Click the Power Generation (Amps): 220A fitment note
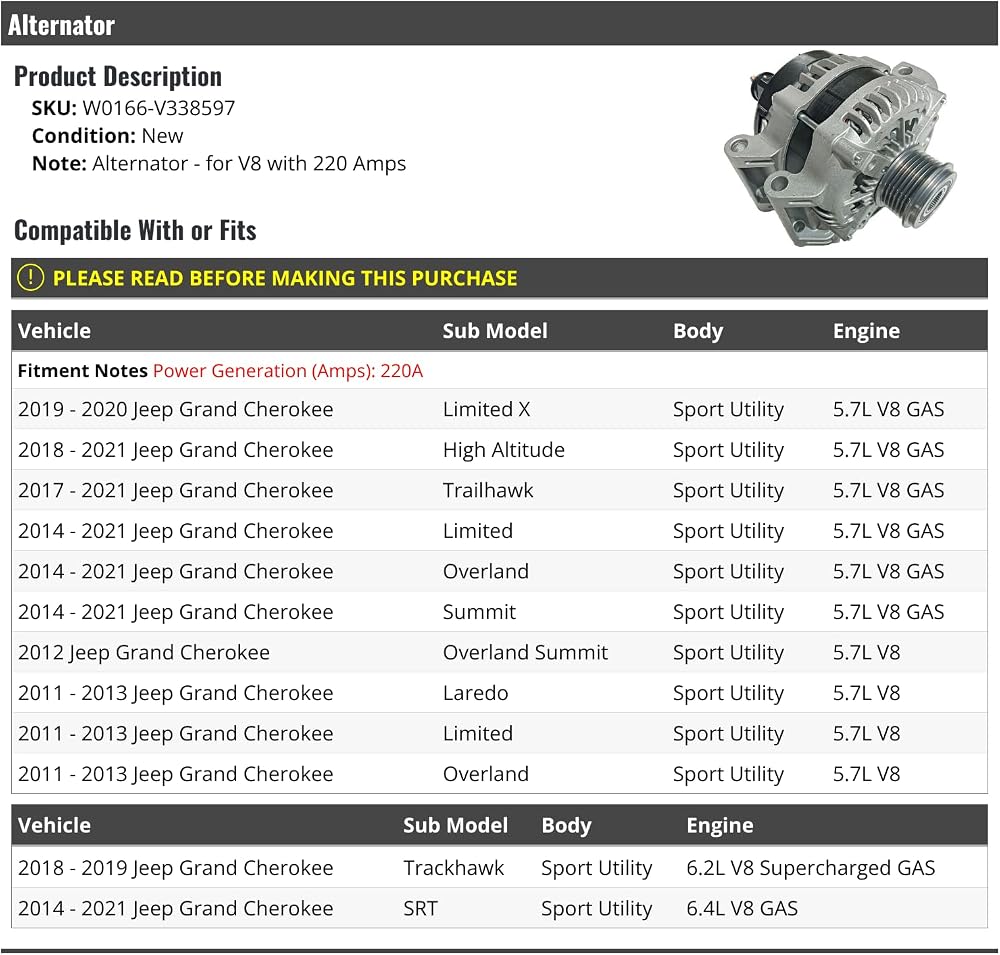Image resolution: width=1000 pixels, height=955 pixels. 288,371
